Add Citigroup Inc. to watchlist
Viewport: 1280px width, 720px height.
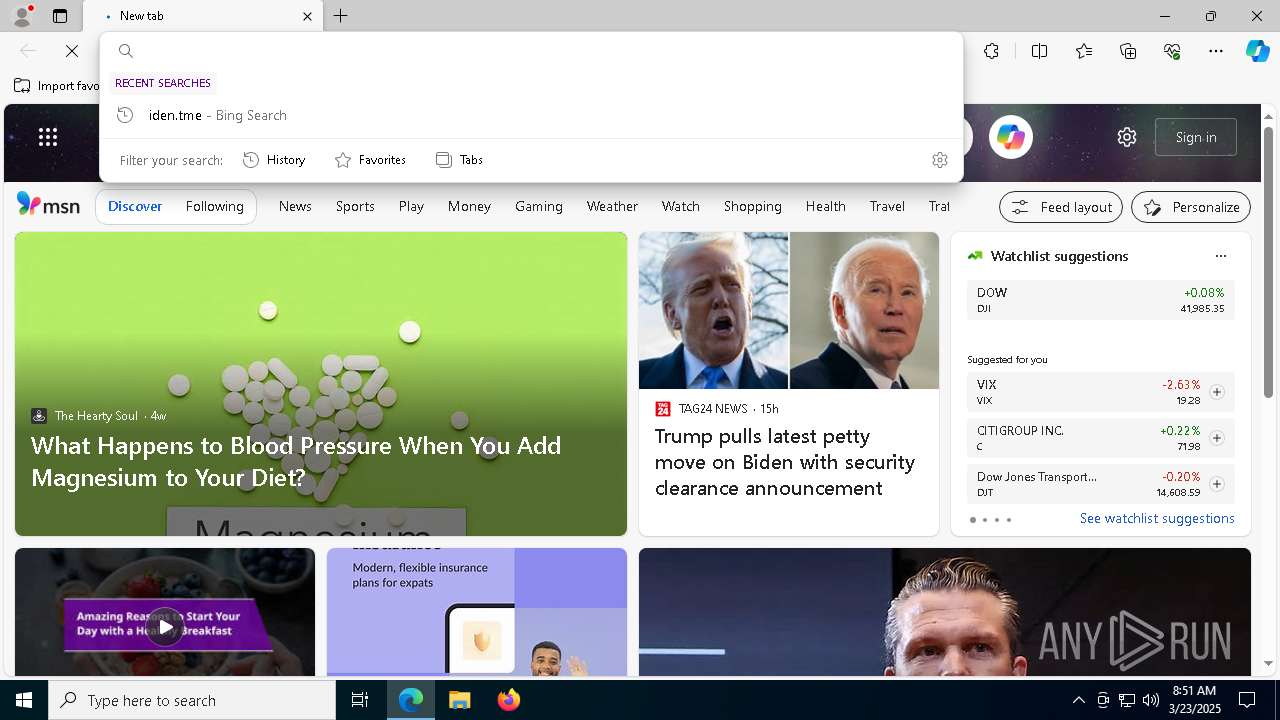[x=1216, y=438]
